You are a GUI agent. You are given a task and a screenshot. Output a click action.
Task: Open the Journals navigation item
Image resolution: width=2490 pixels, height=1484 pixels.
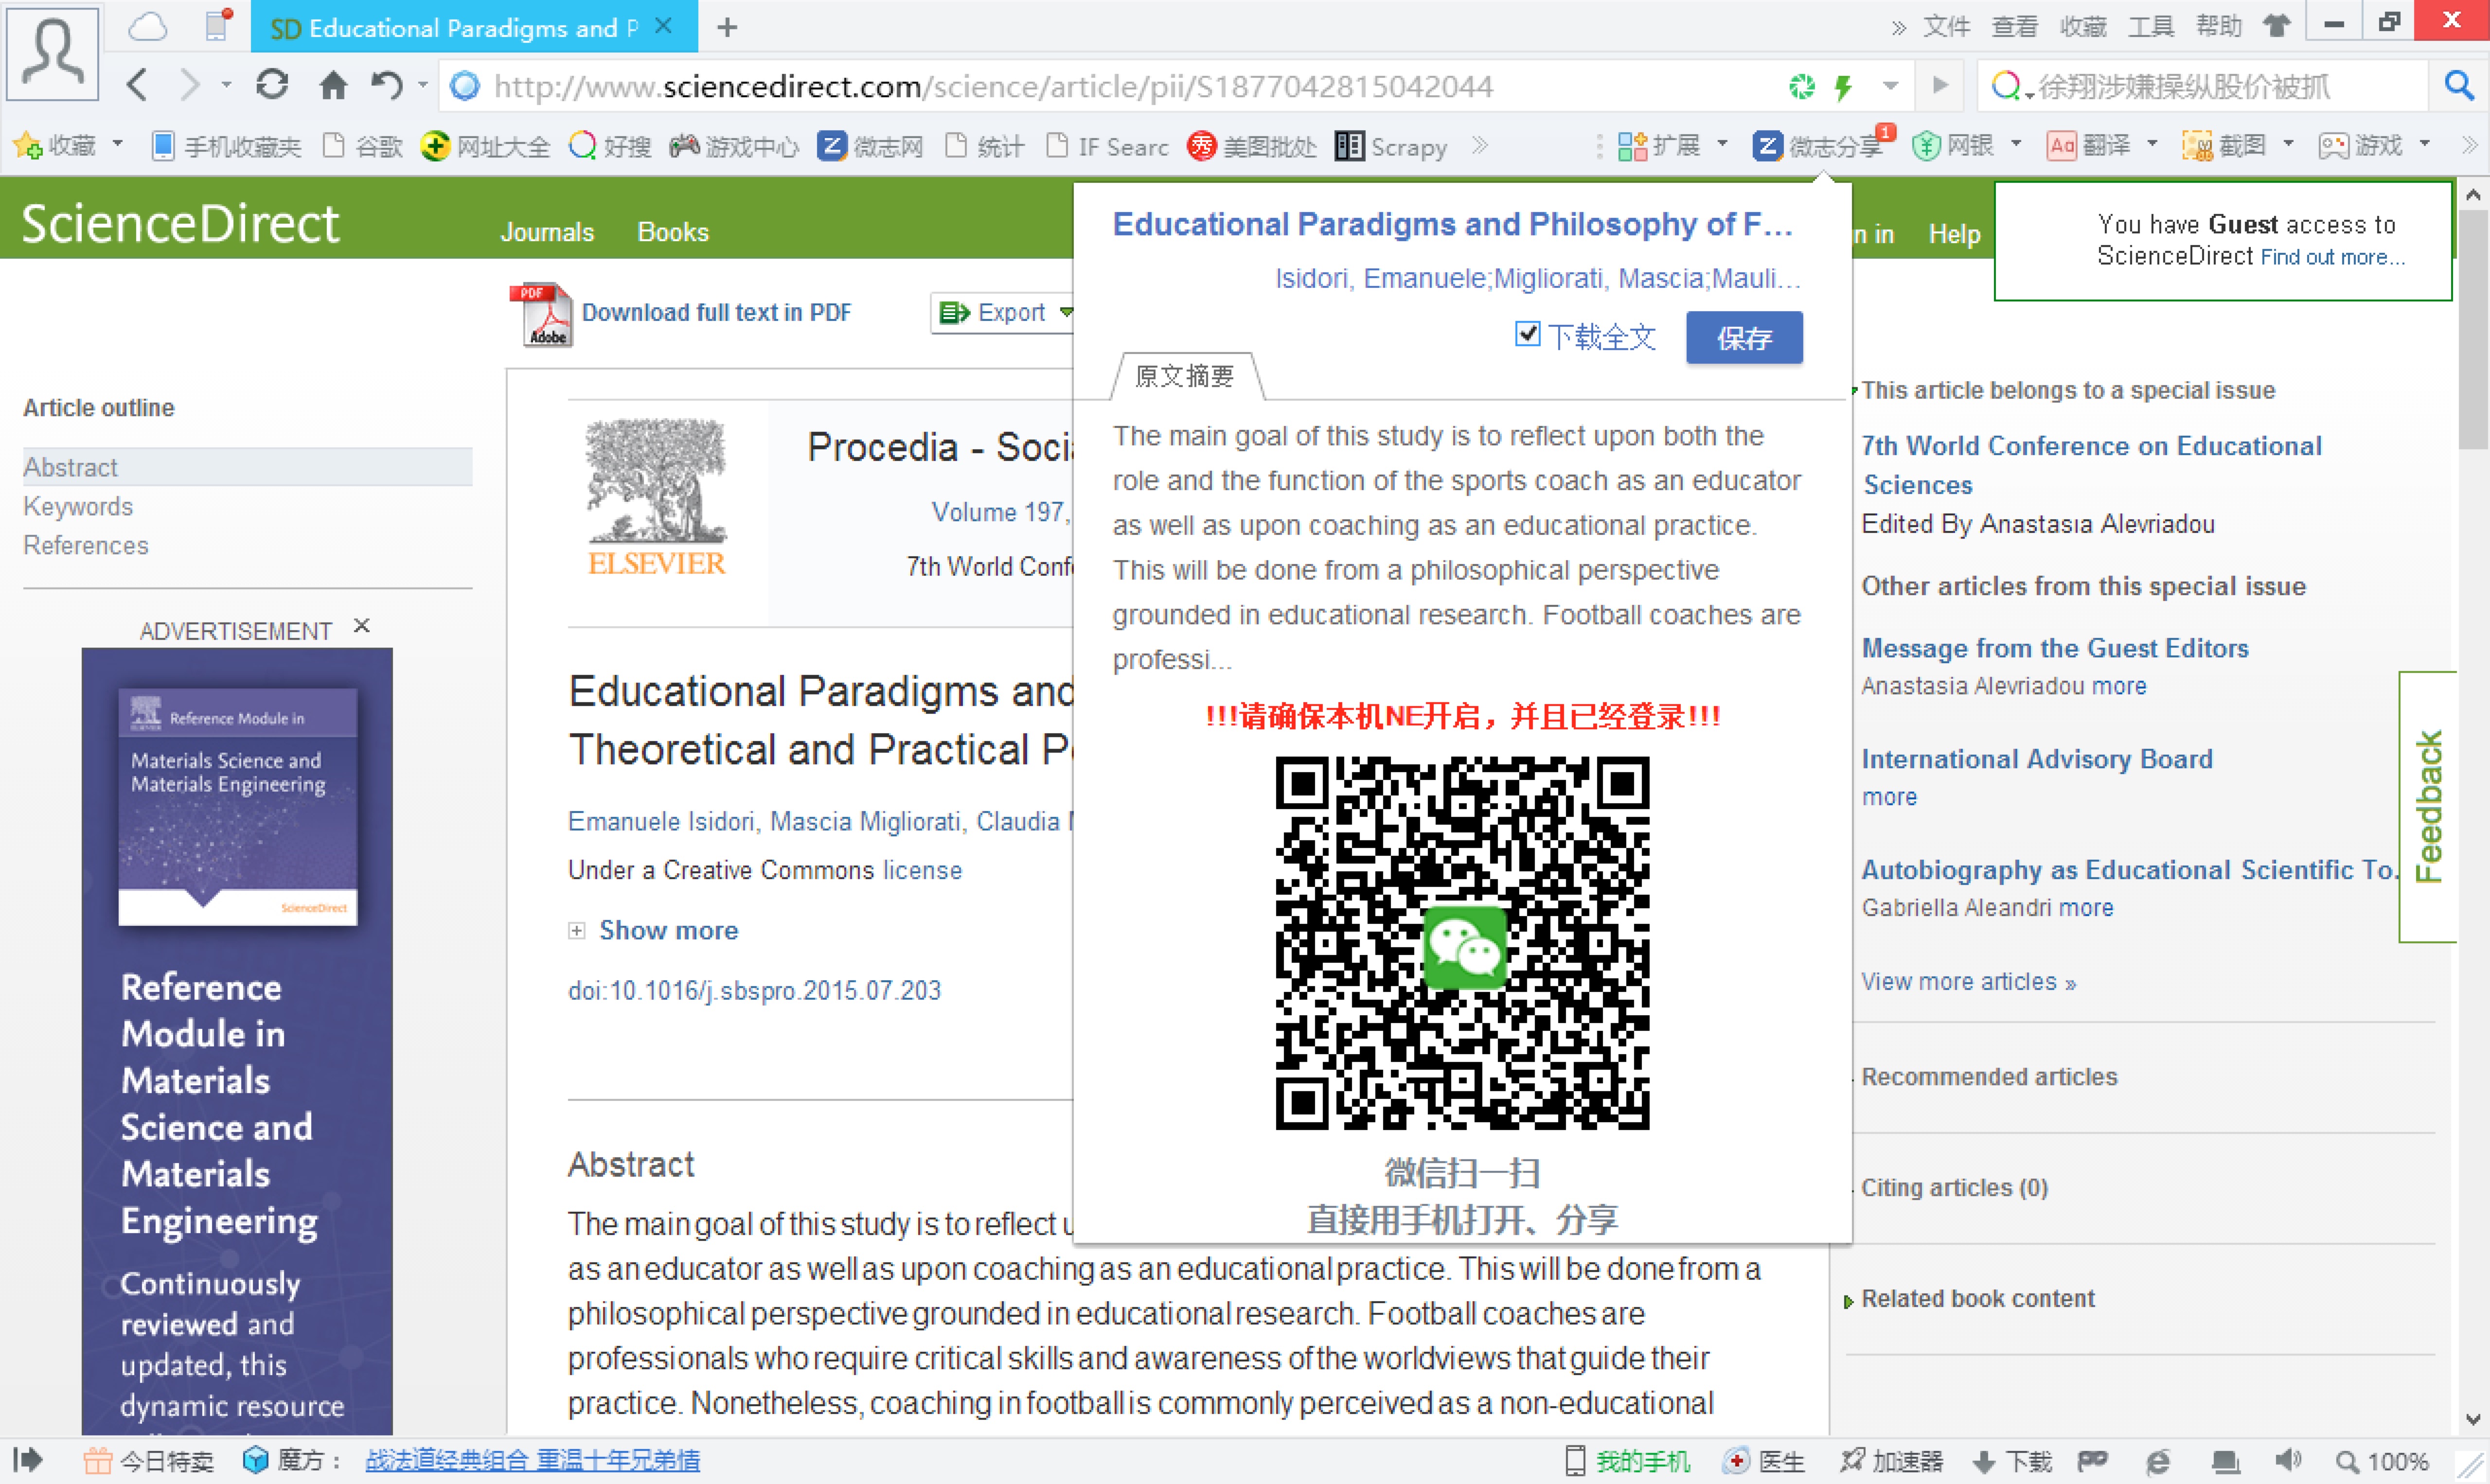click(x=547, y=232)
